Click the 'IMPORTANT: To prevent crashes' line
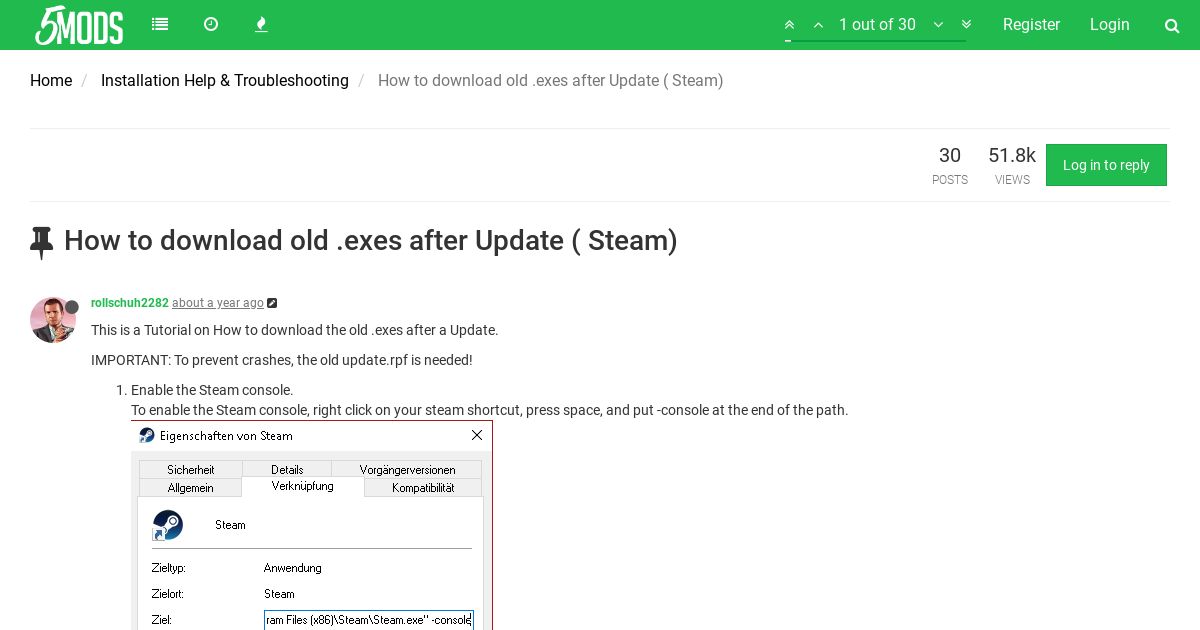This screenshot has width=1200, height=630. [x=282, y=360]
